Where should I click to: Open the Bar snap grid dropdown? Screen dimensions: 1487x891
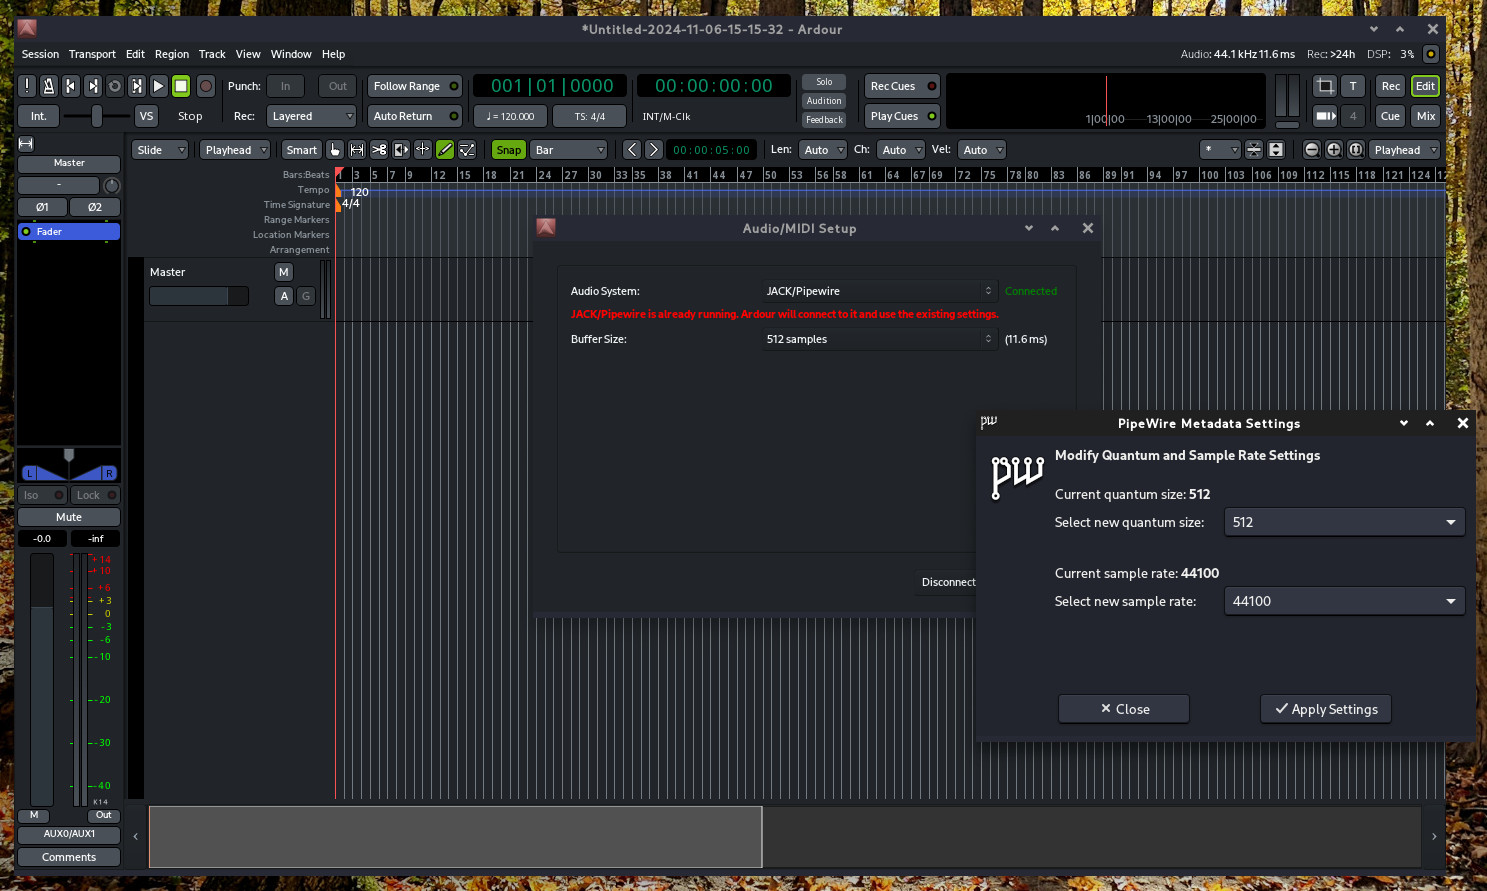568,150
